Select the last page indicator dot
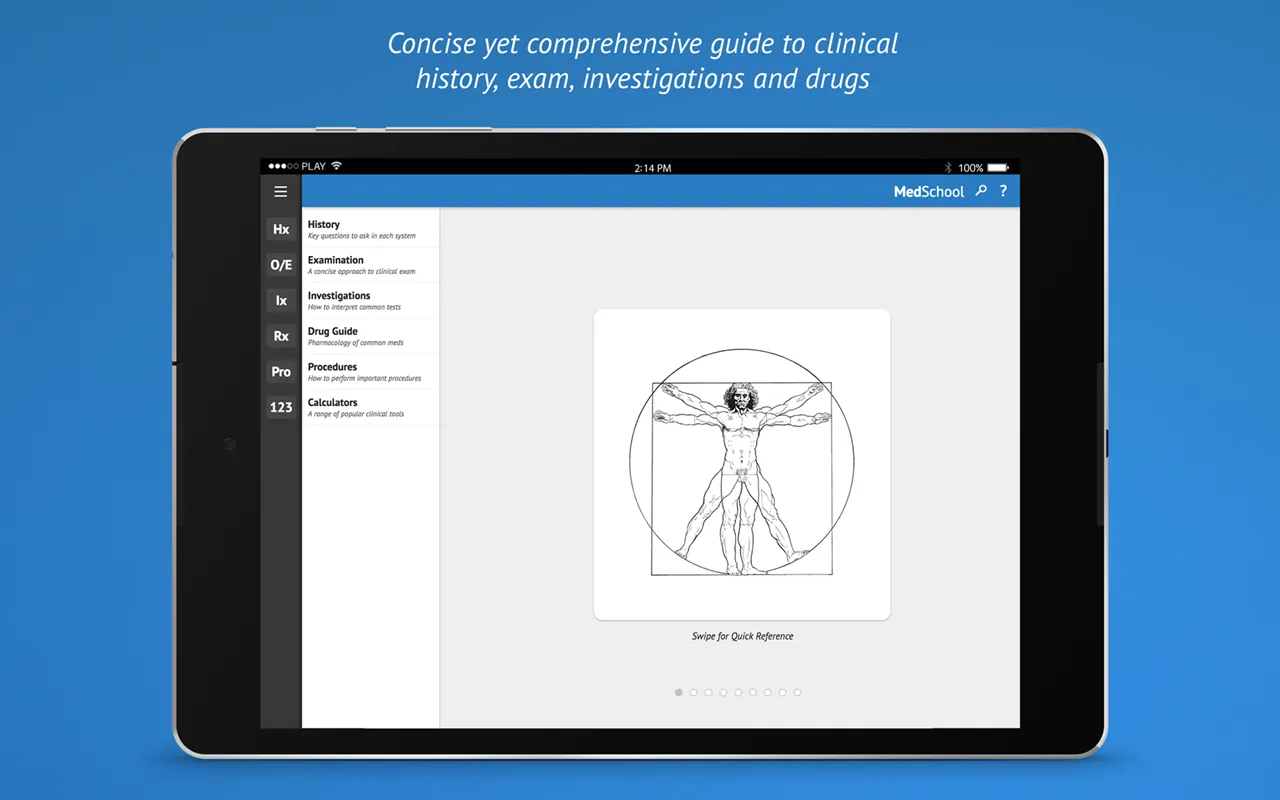The image size is (1280, 800). click(x=797, y=692)
